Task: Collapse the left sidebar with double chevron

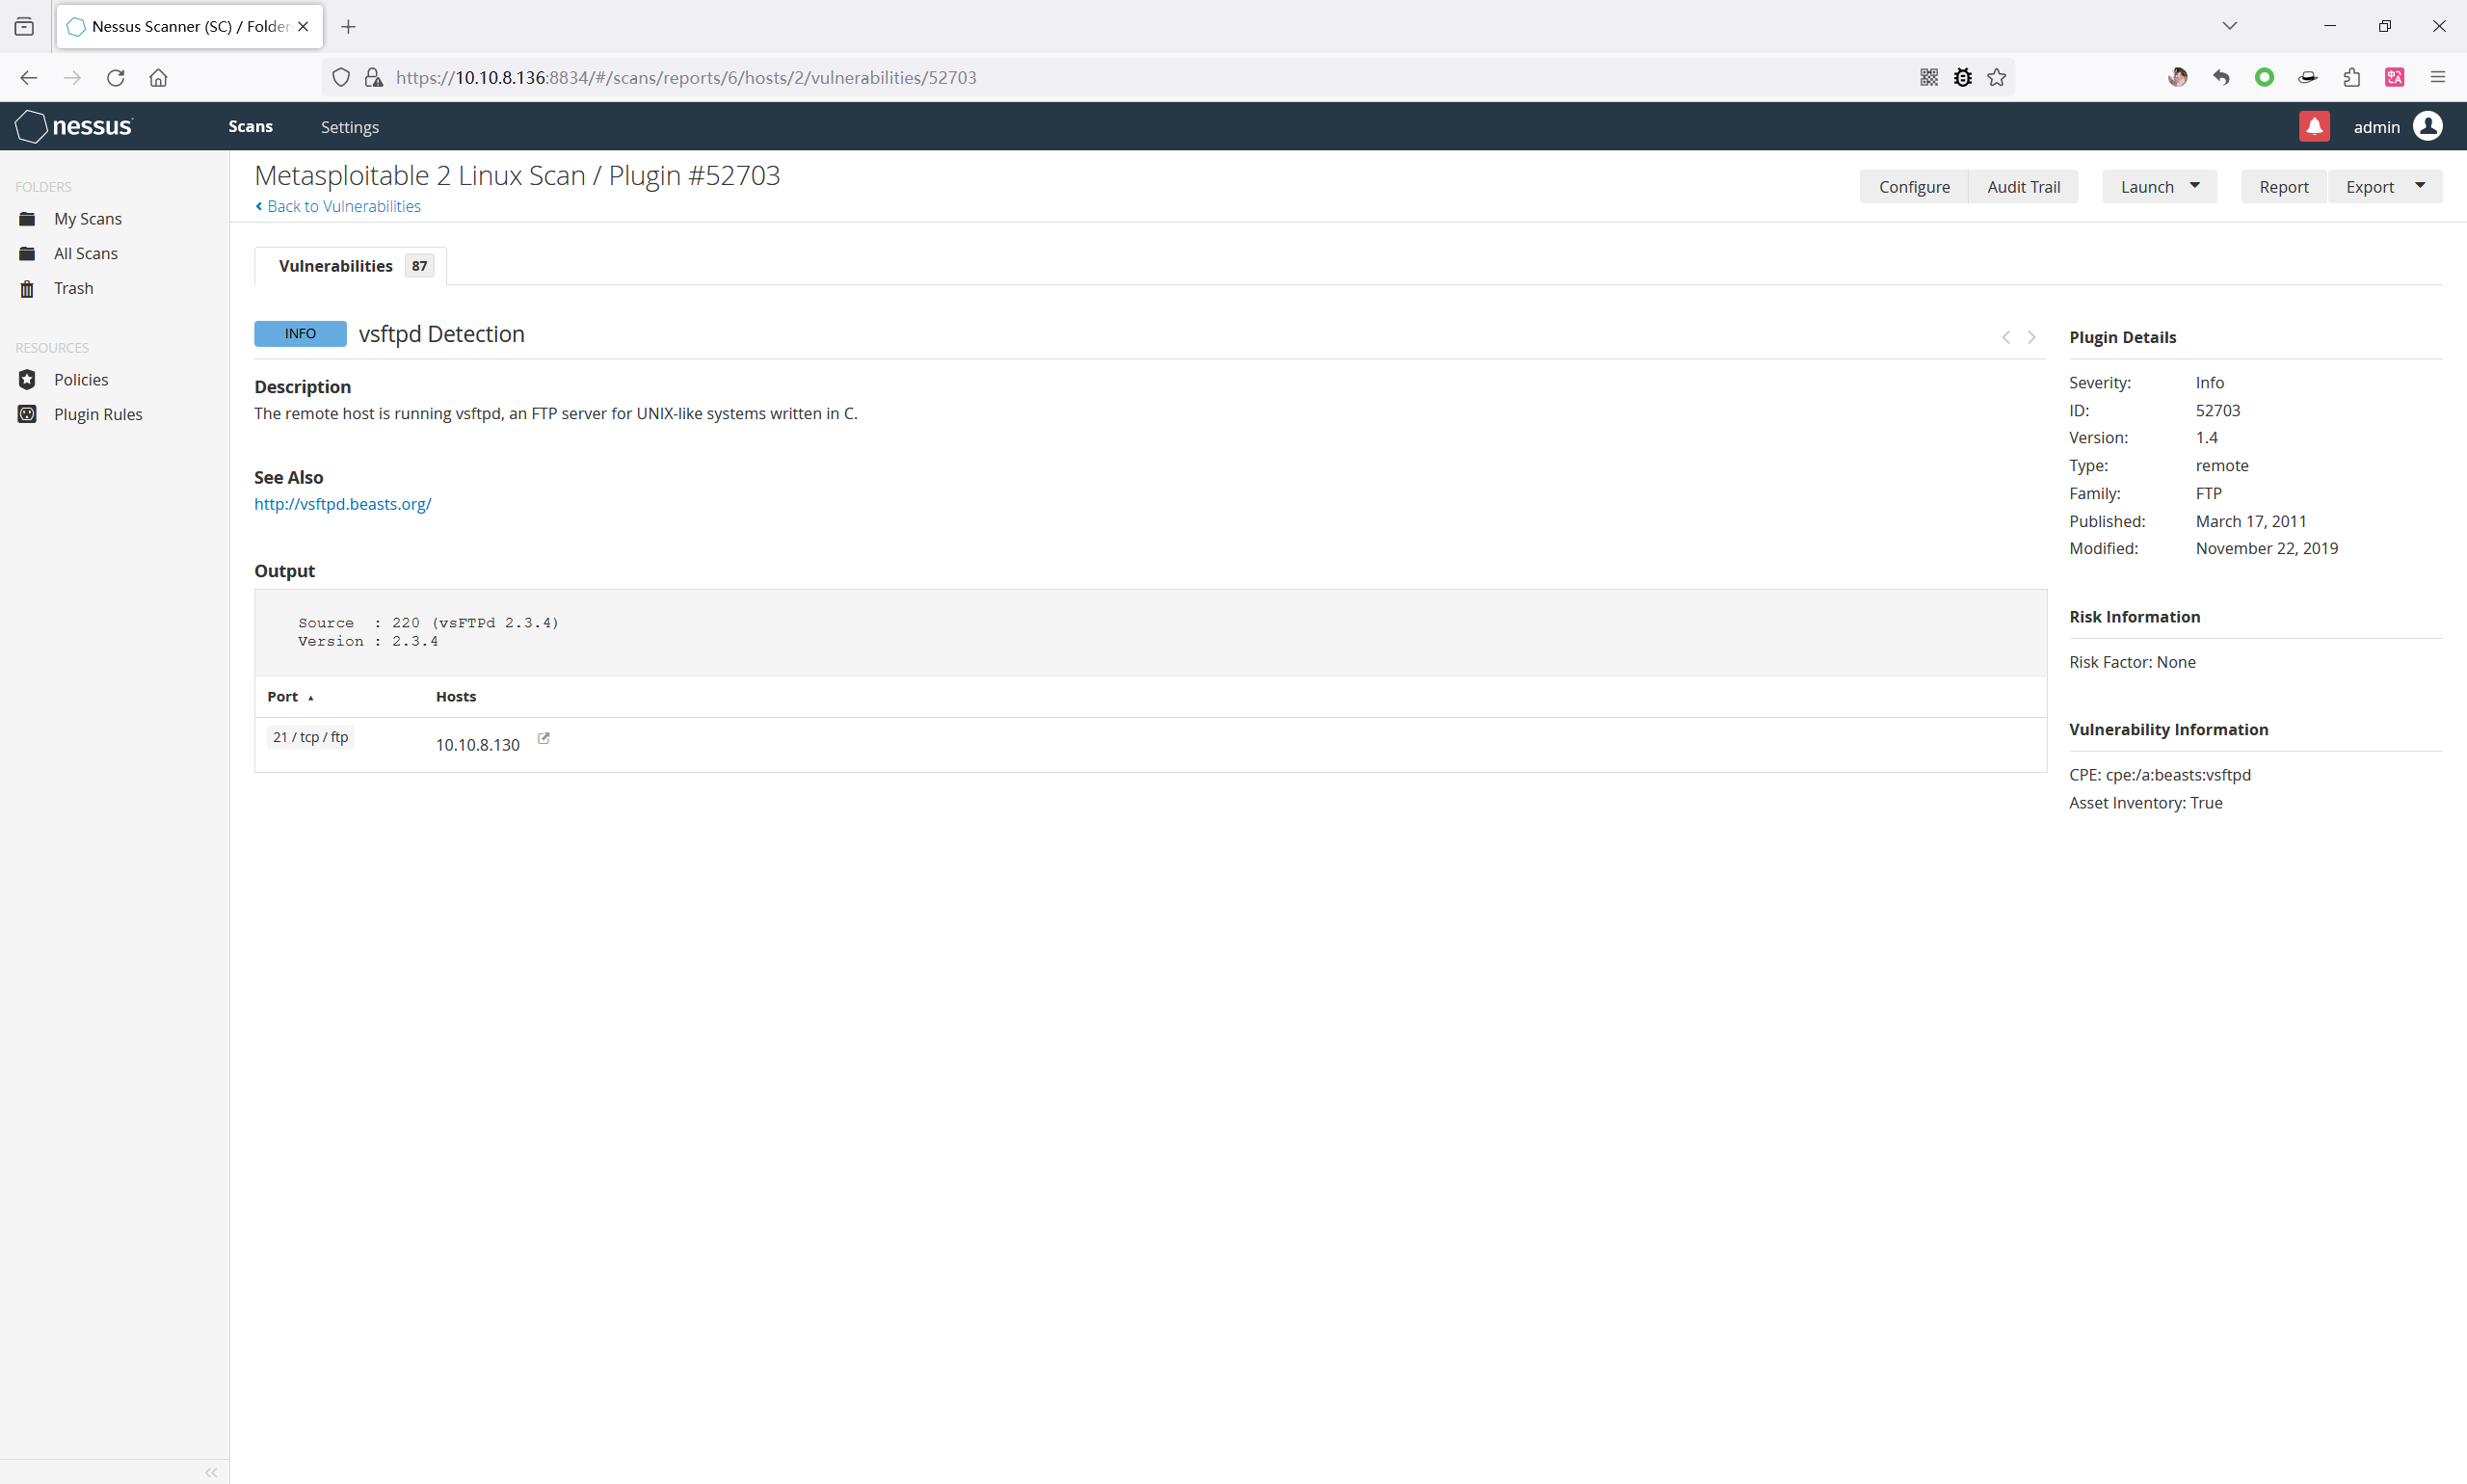Action: point(211,1472)
